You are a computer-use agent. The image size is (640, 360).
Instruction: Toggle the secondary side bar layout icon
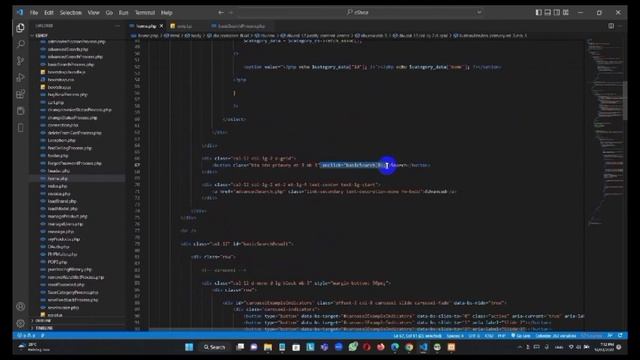(x=557, y=13)
